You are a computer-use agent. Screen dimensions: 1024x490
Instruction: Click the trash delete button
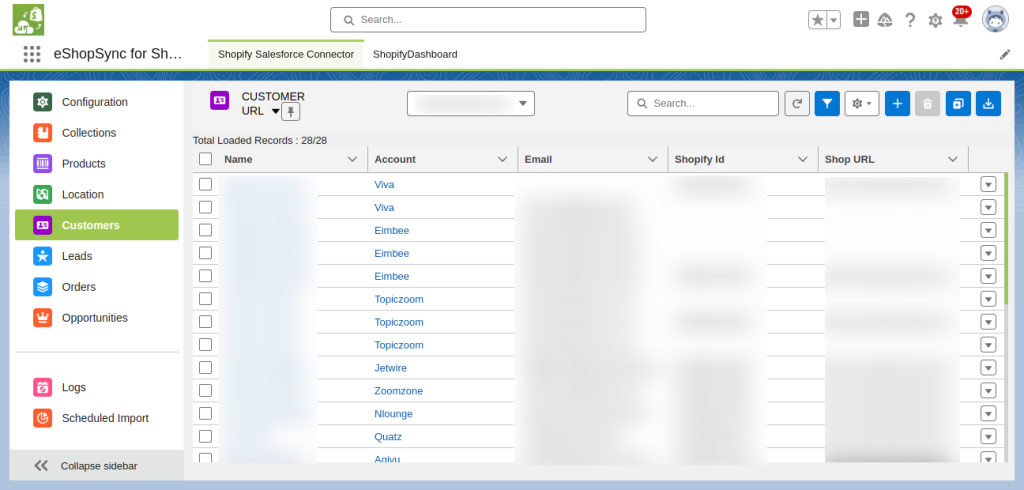(x=927, y=103)
